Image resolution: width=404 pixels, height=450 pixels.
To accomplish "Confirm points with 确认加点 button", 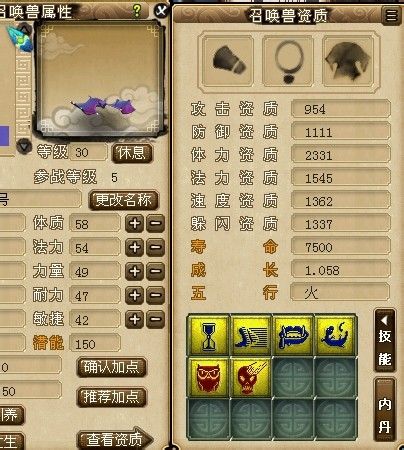I will point(112,367).
